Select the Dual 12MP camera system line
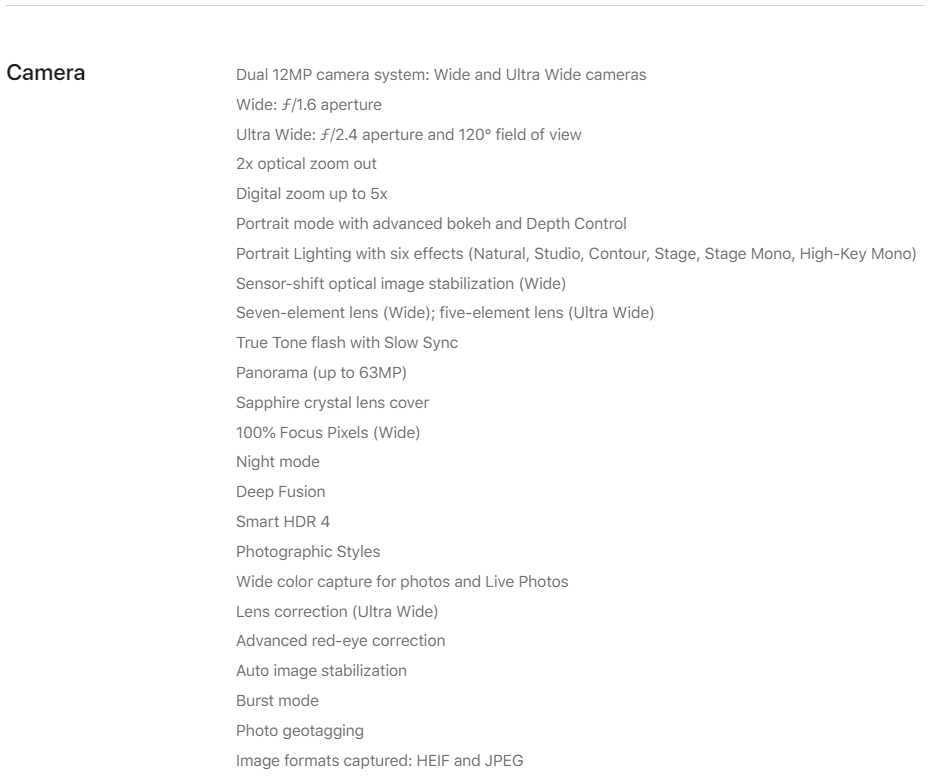937x776 pixels. pos(441,75)
